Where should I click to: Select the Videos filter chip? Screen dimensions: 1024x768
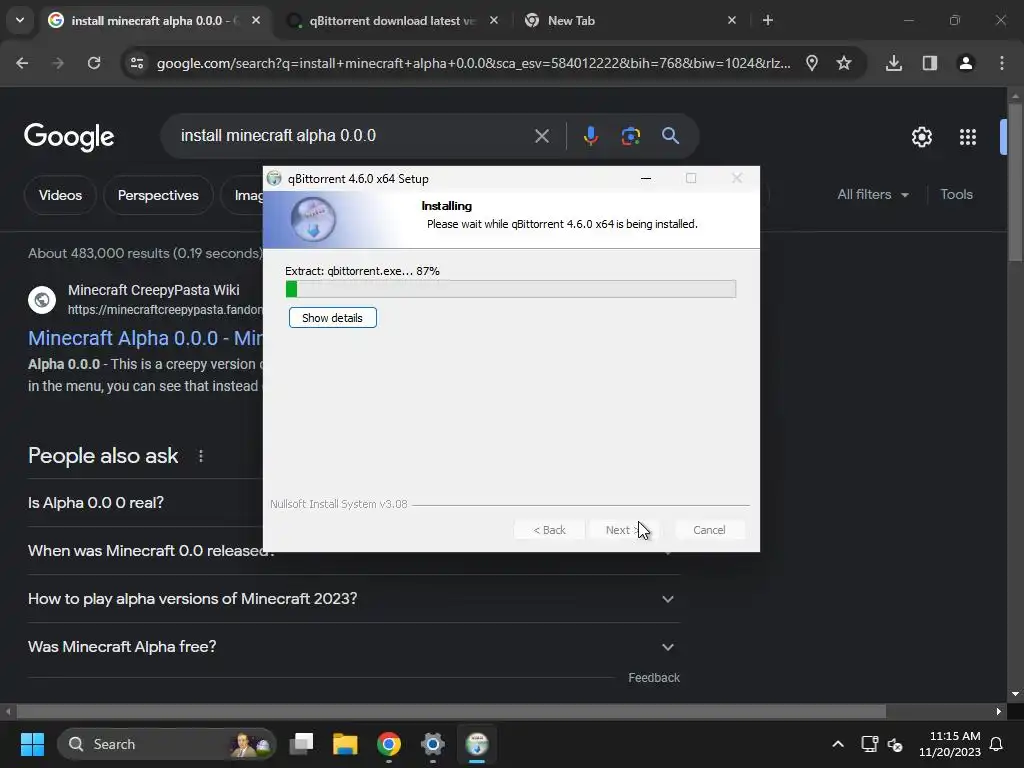(x=60, y=195)
